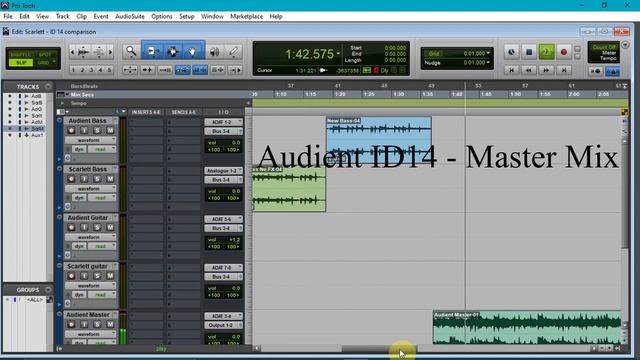Screen dimensions: 640x360
Task: Open the Clip menu
Action: (x=82, y=16)
